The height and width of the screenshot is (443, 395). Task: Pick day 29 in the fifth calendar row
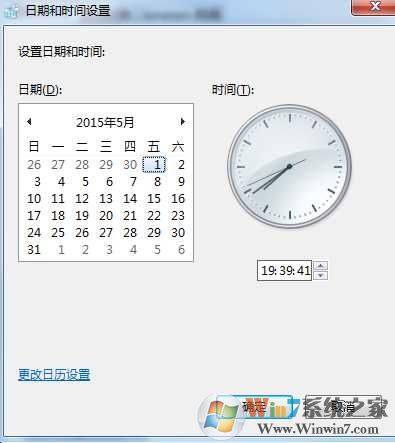(x=154, y=233)
